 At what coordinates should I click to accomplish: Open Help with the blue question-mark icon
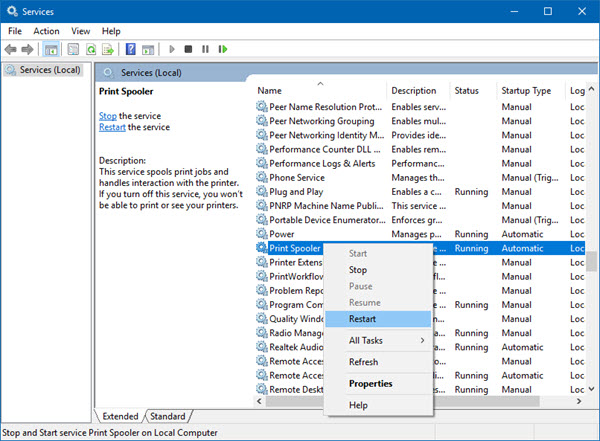(x=130, y=49)
